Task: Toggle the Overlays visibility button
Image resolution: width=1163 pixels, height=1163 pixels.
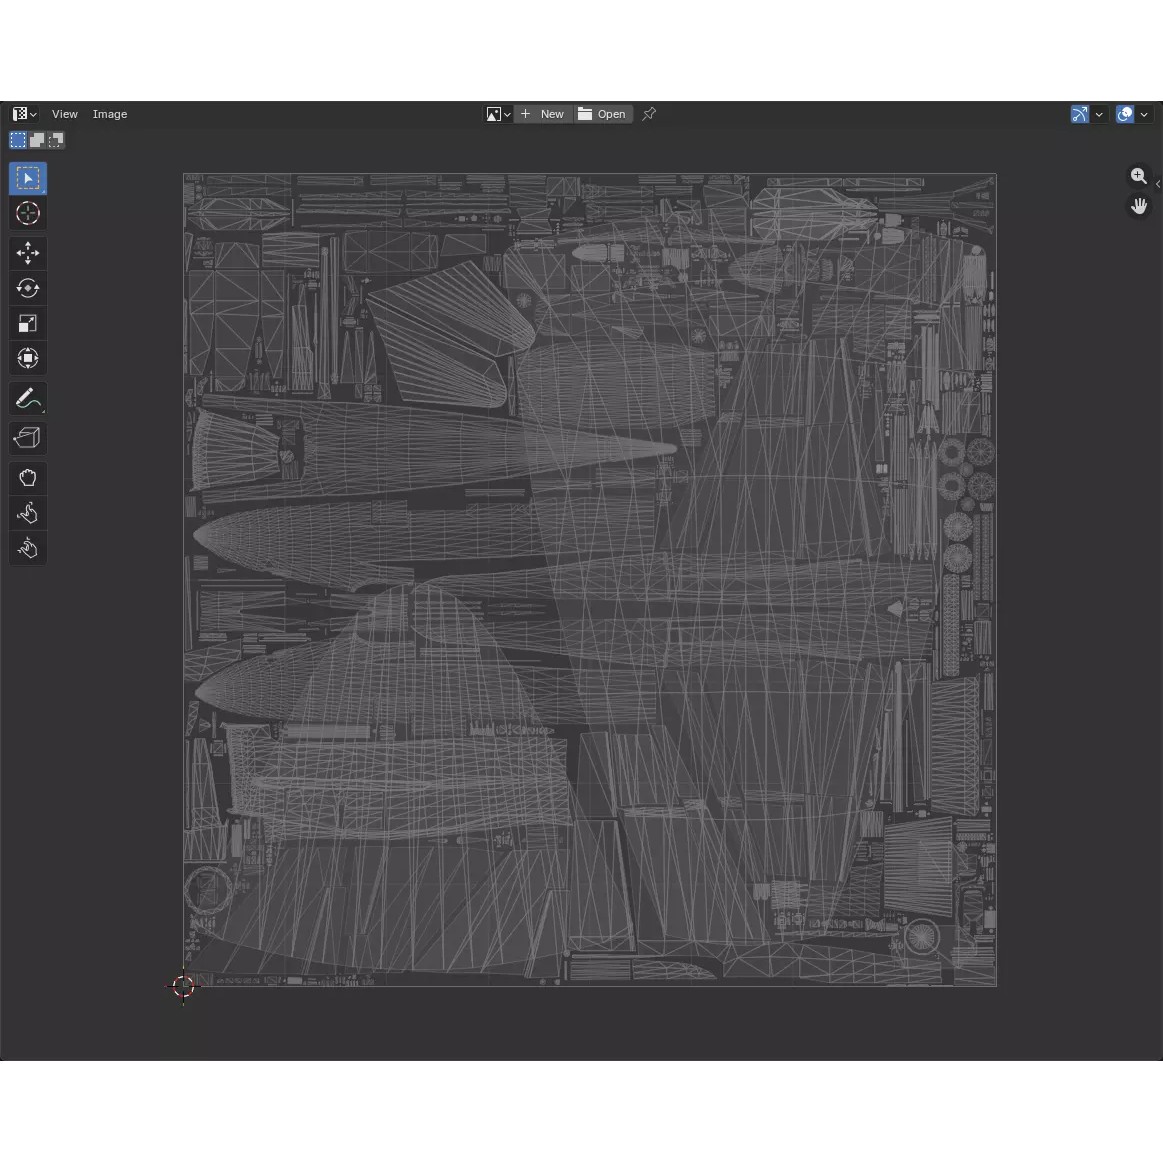Action: [x=1126, y=114]
